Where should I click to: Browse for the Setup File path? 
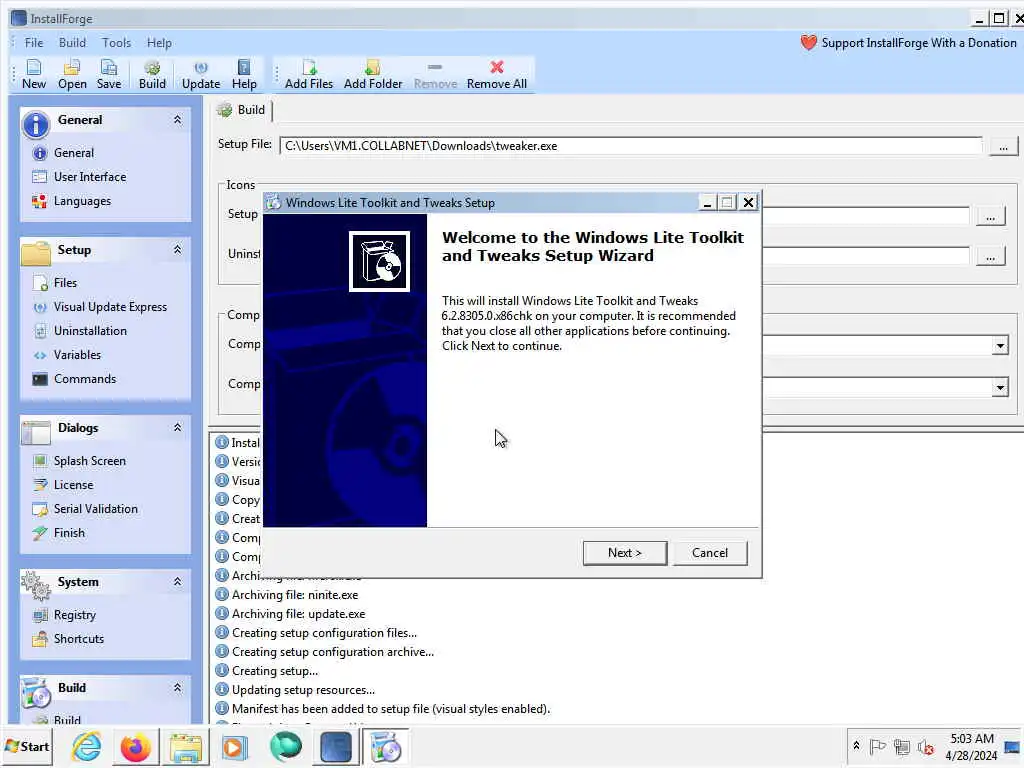coord(1003,146)
